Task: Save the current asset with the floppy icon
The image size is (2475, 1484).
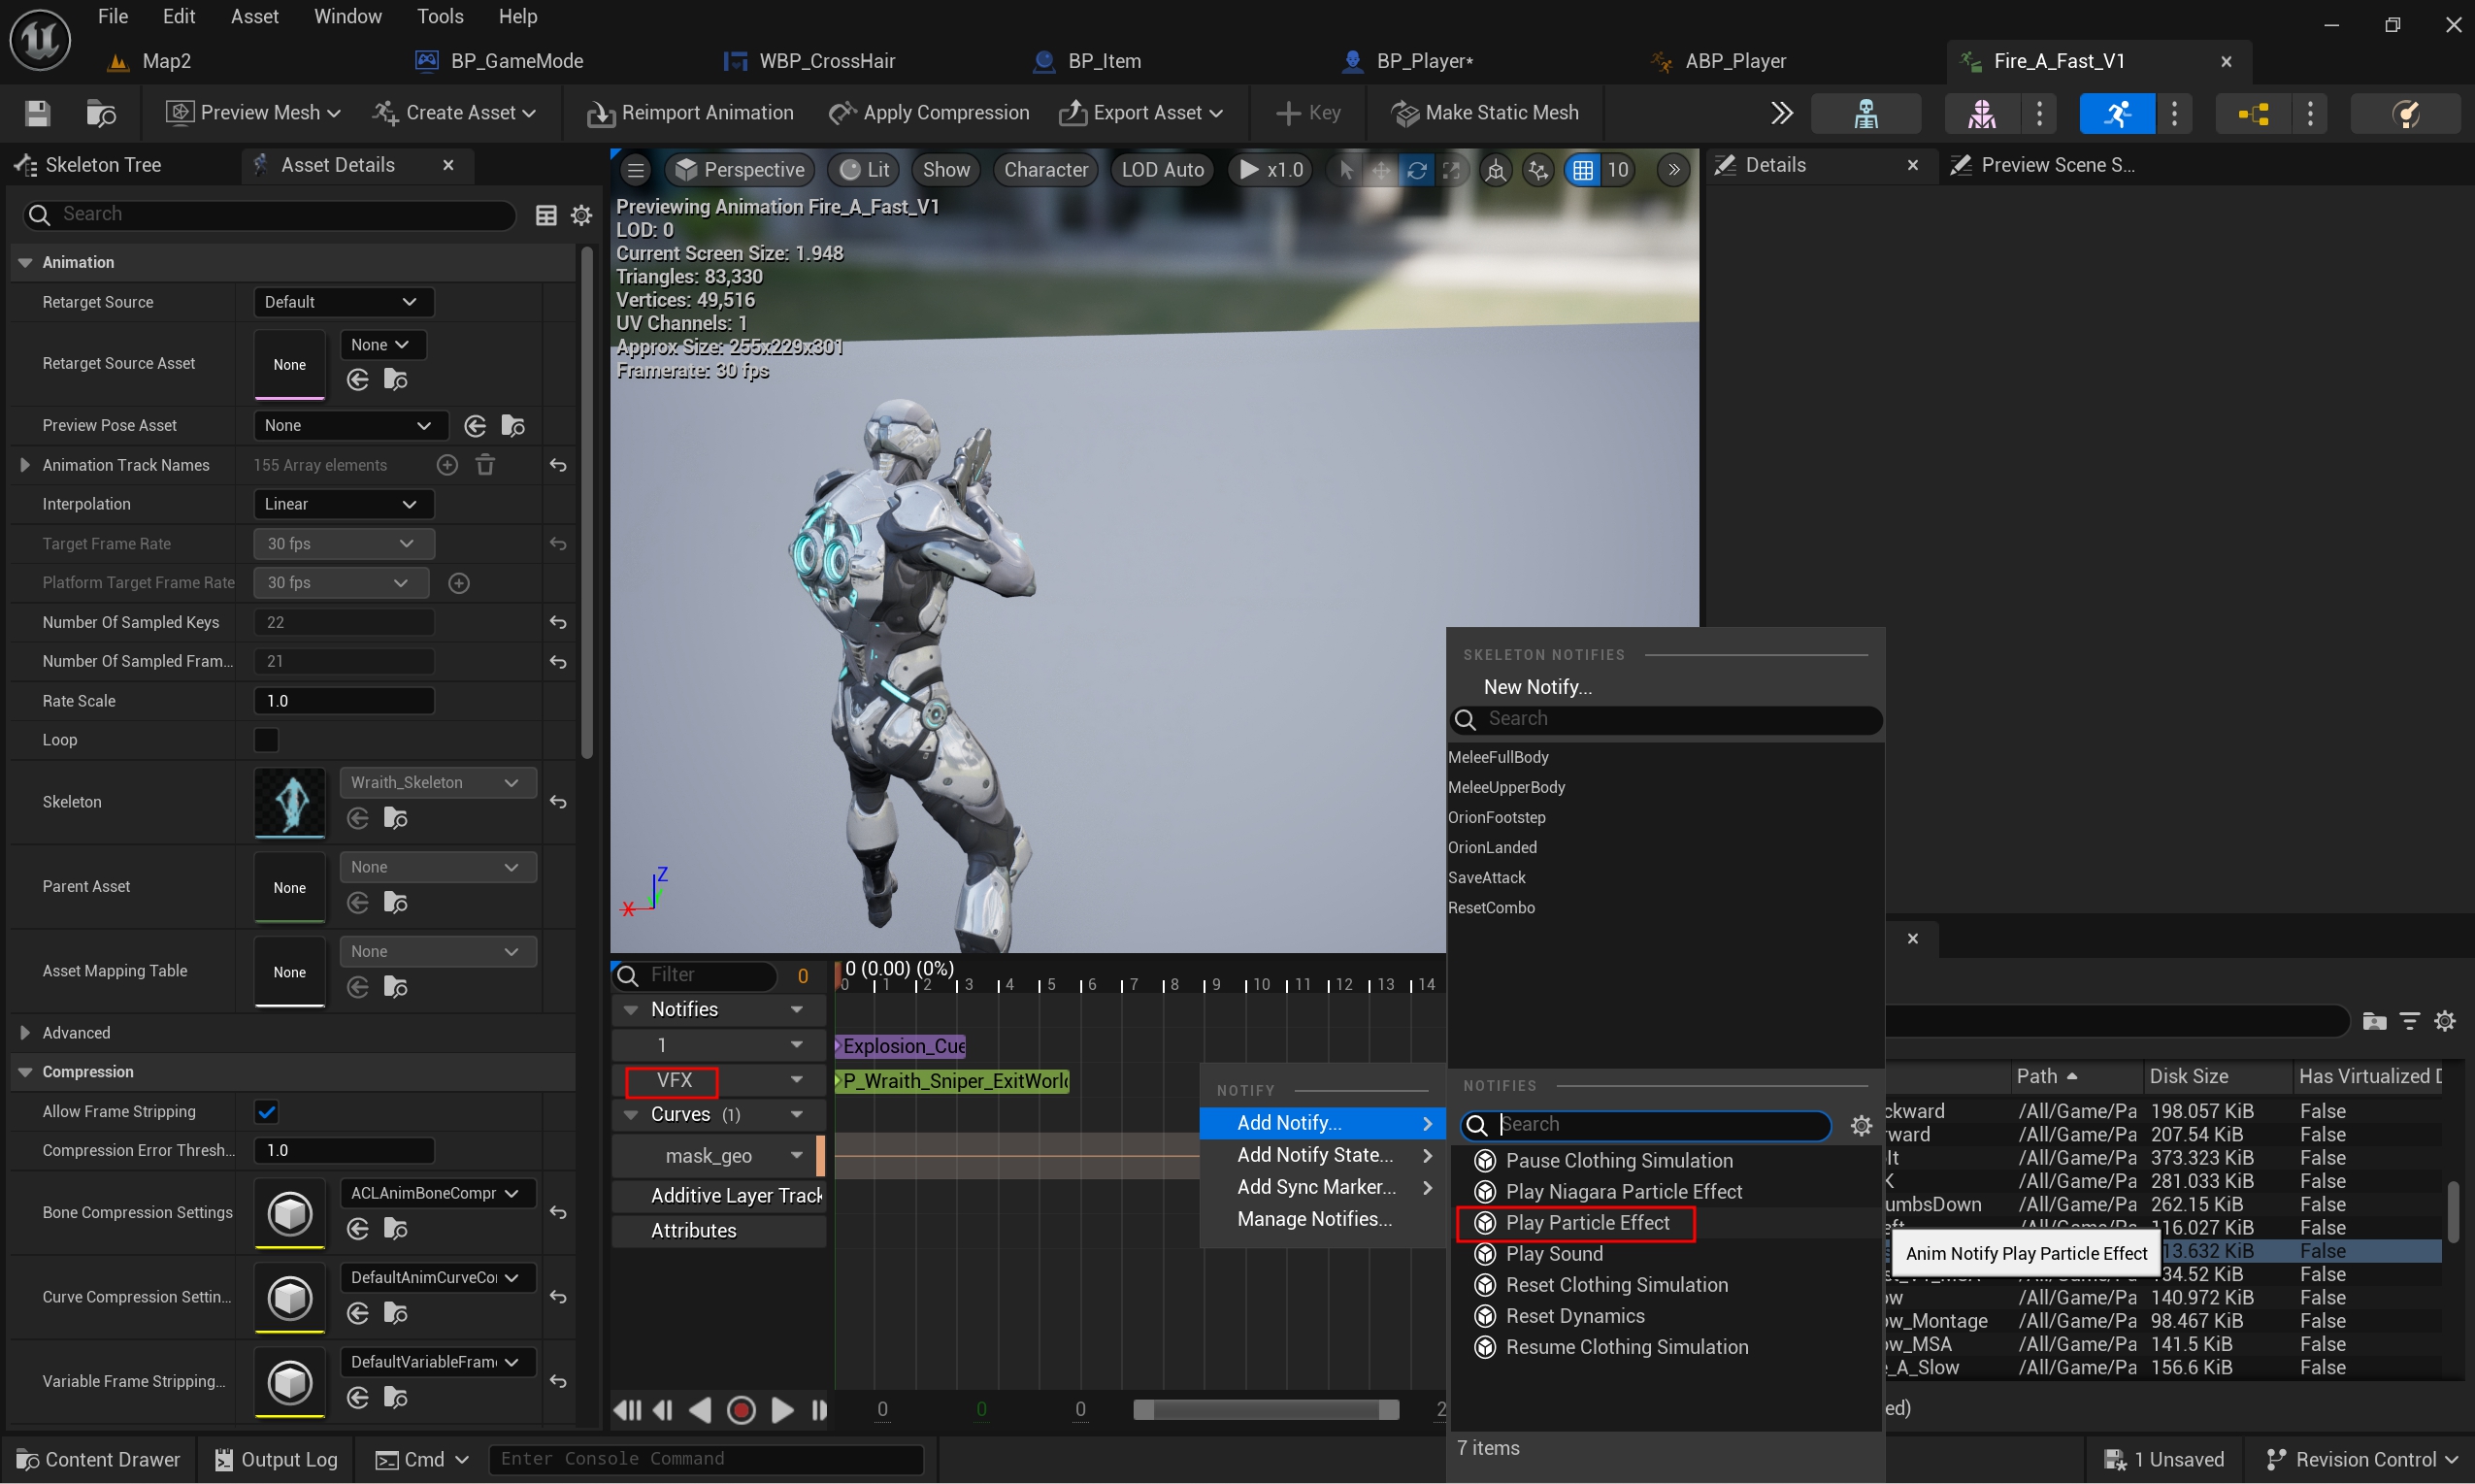Action: (37, 113)
